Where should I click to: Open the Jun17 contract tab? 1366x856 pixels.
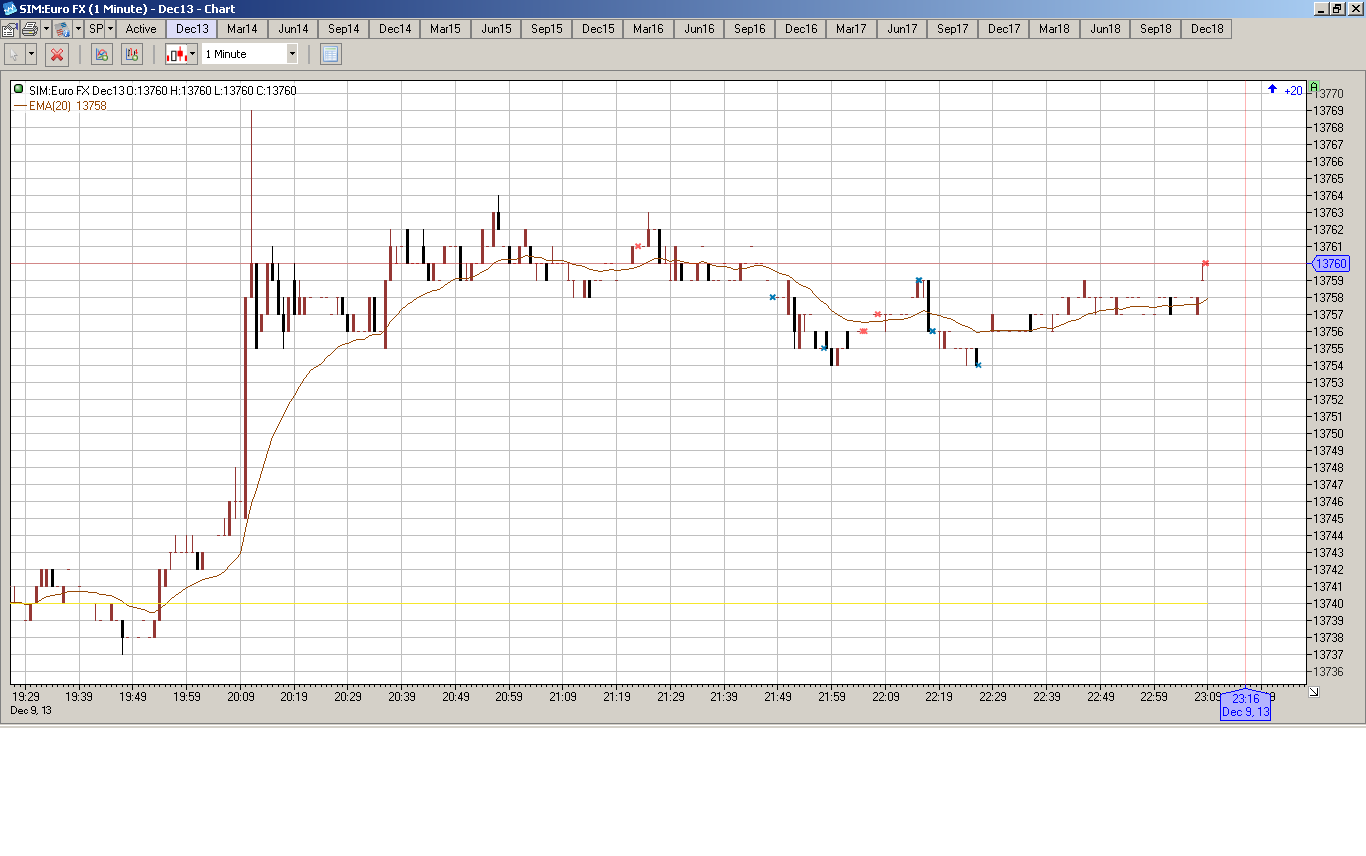coord(902,29)
